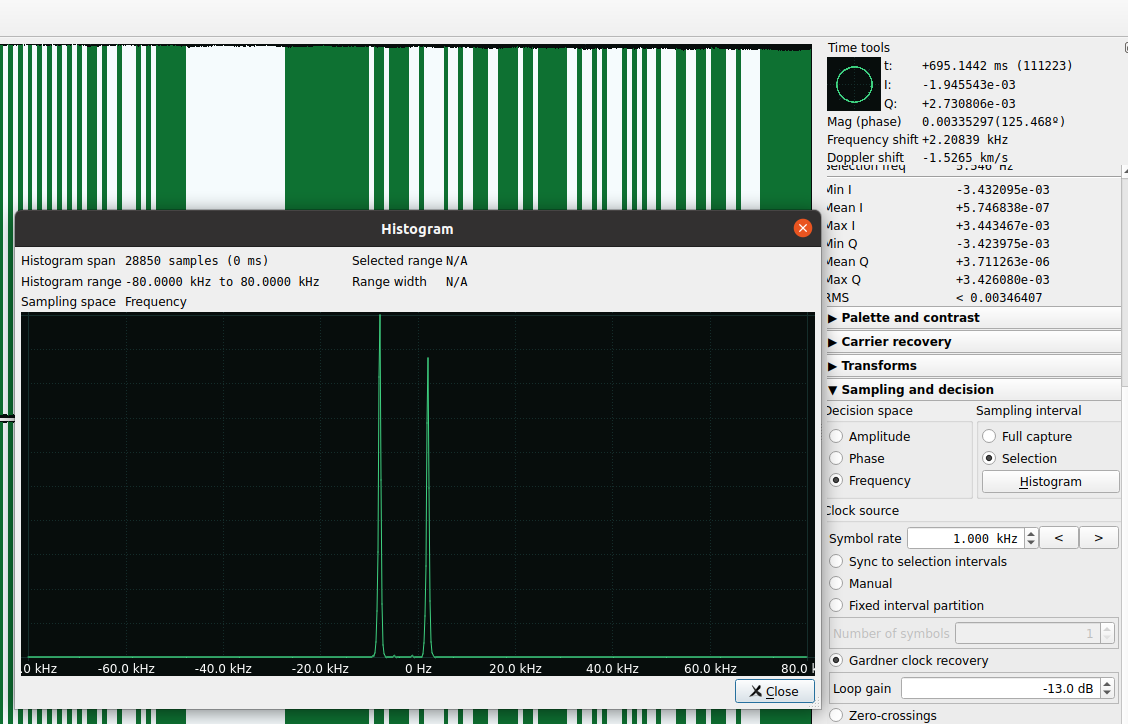Increase symbol rate with the > button
This screenshot has height=724, width=1128.
[x=1098, y=539]
